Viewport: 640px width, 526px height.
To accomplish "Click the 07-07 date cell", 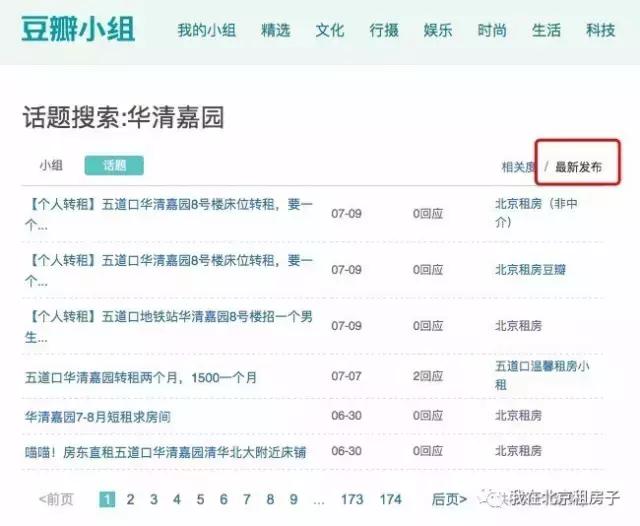I will pos(346,376).
